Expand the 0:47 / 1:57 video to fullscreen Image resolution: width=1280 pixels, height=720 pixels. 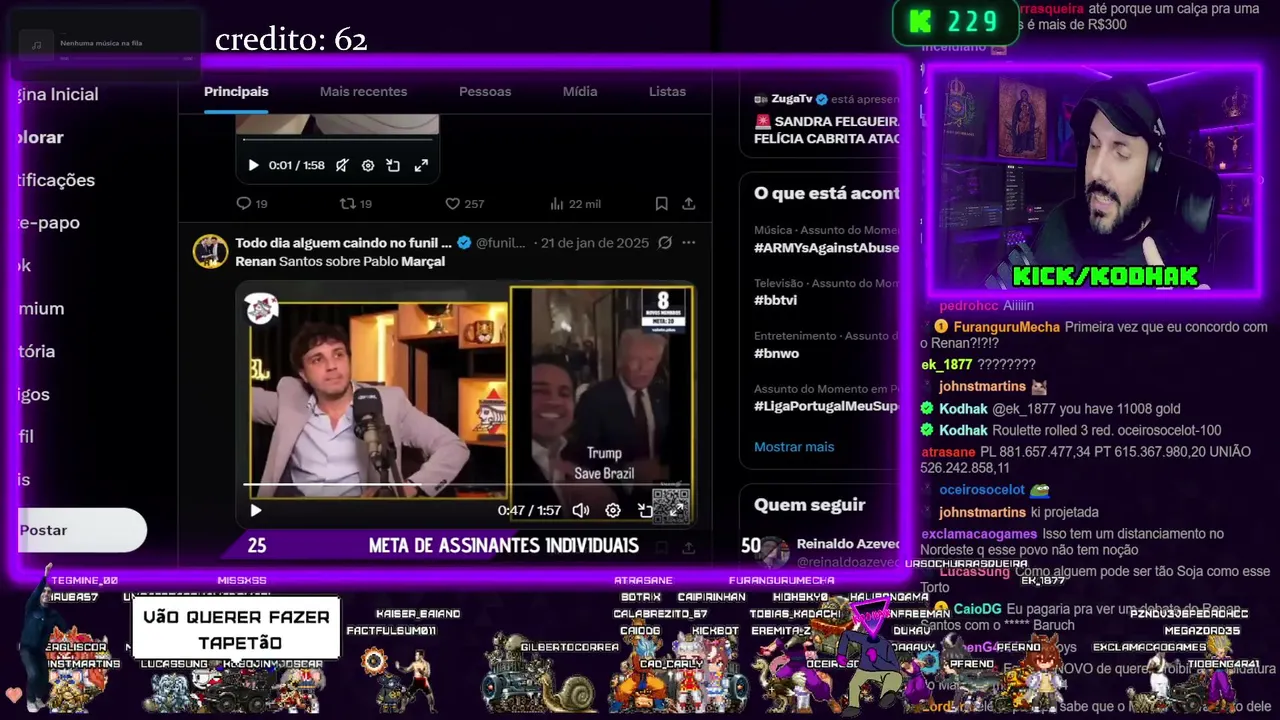click(x=677, y=510)
